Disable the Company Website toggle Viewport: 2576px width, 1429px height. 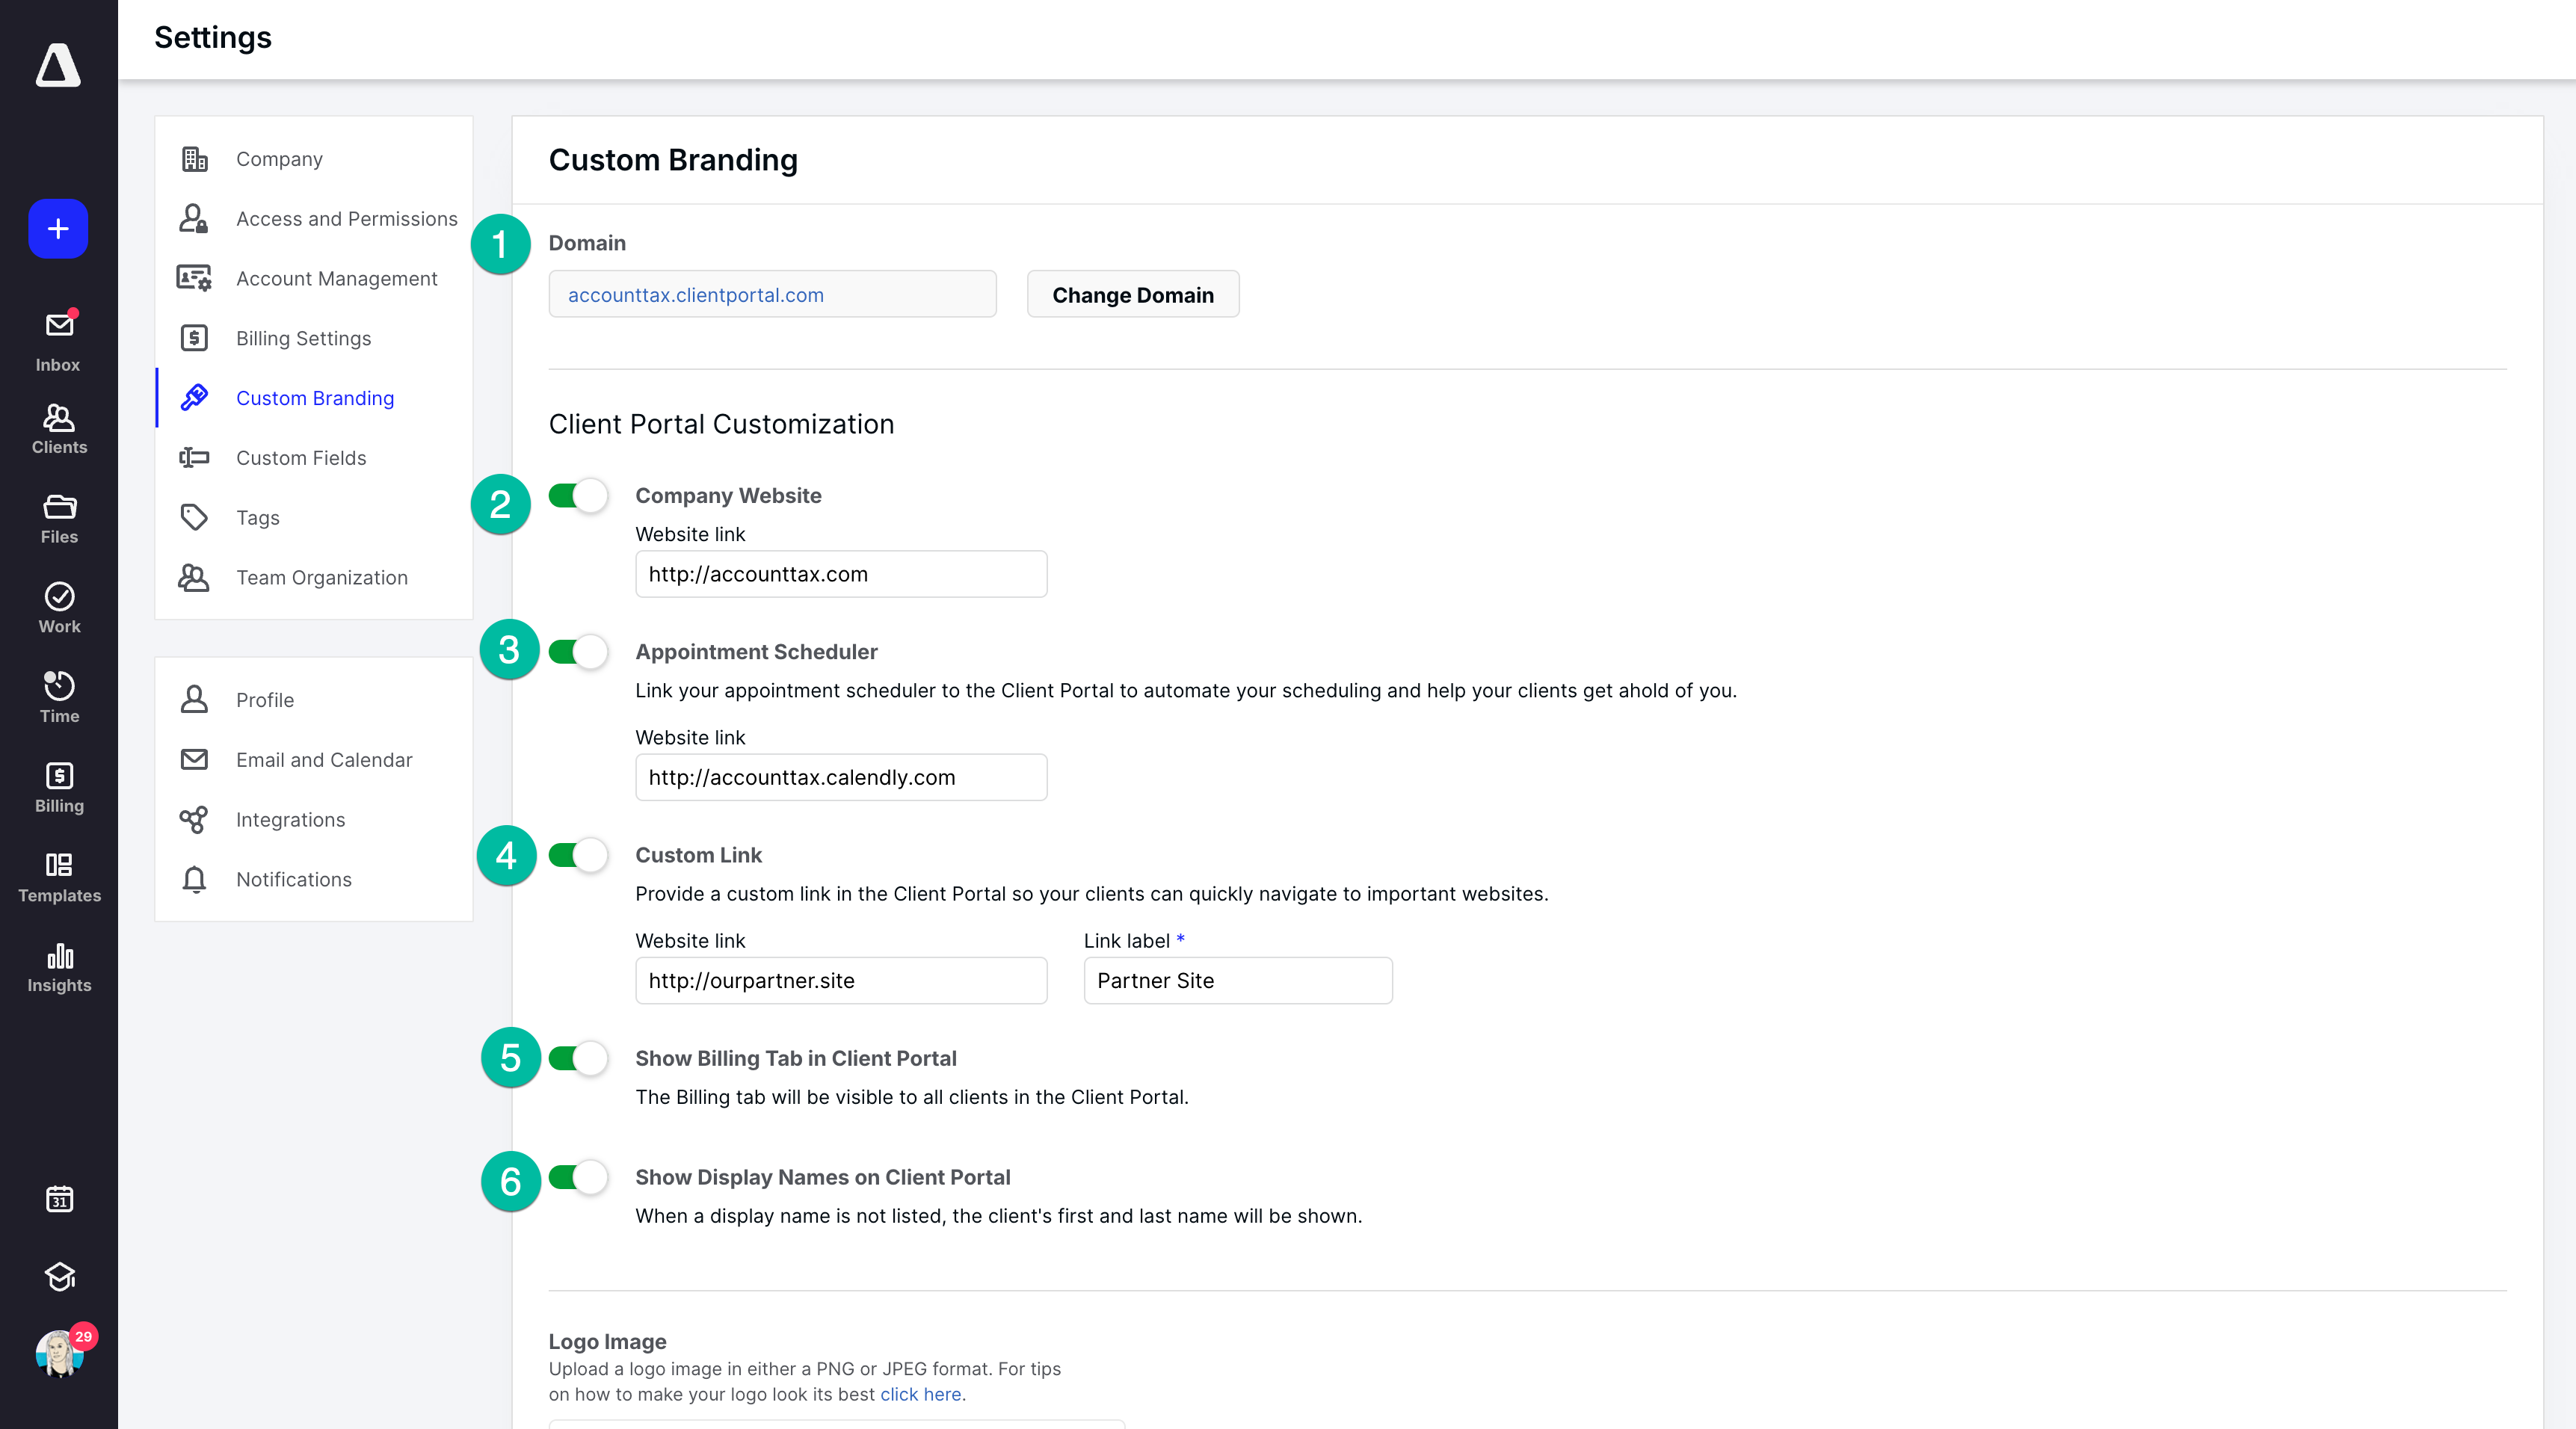(x=578, y=496)
